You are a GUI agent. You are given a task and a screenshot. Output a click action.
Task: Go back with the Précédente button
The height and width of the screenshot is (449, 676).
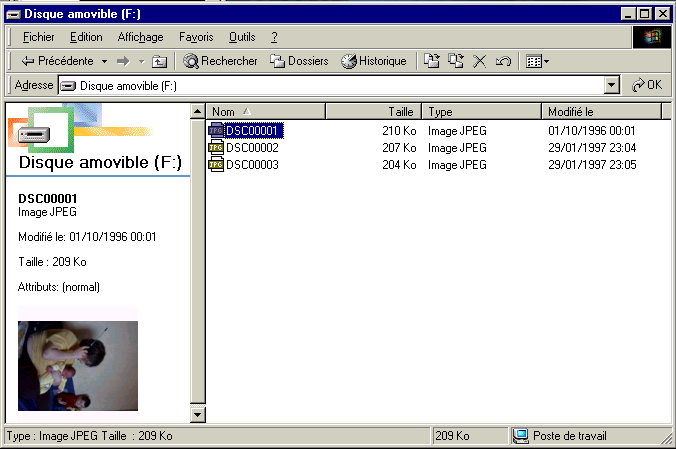point(57,61)
